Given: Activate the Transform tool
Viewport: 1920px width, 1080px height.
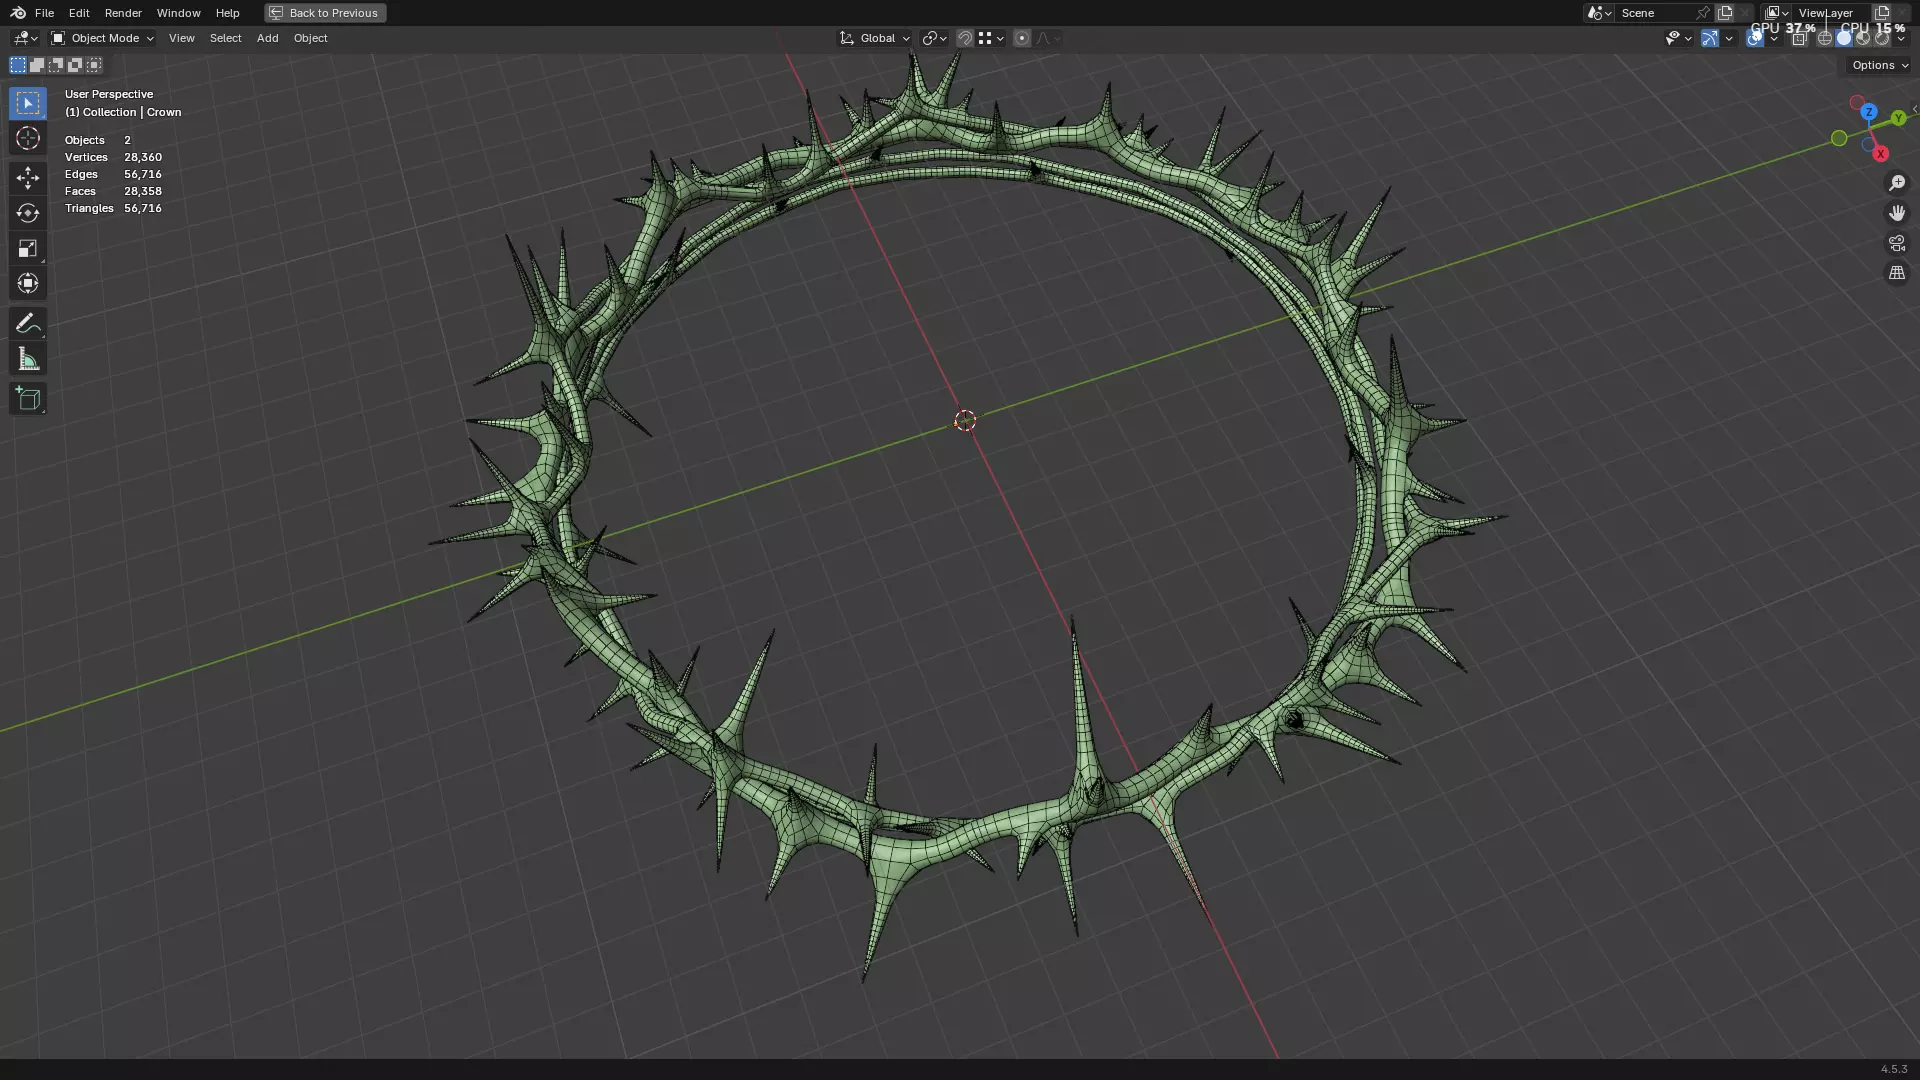Looking at the screenshot, I should [x=28, y=283].
